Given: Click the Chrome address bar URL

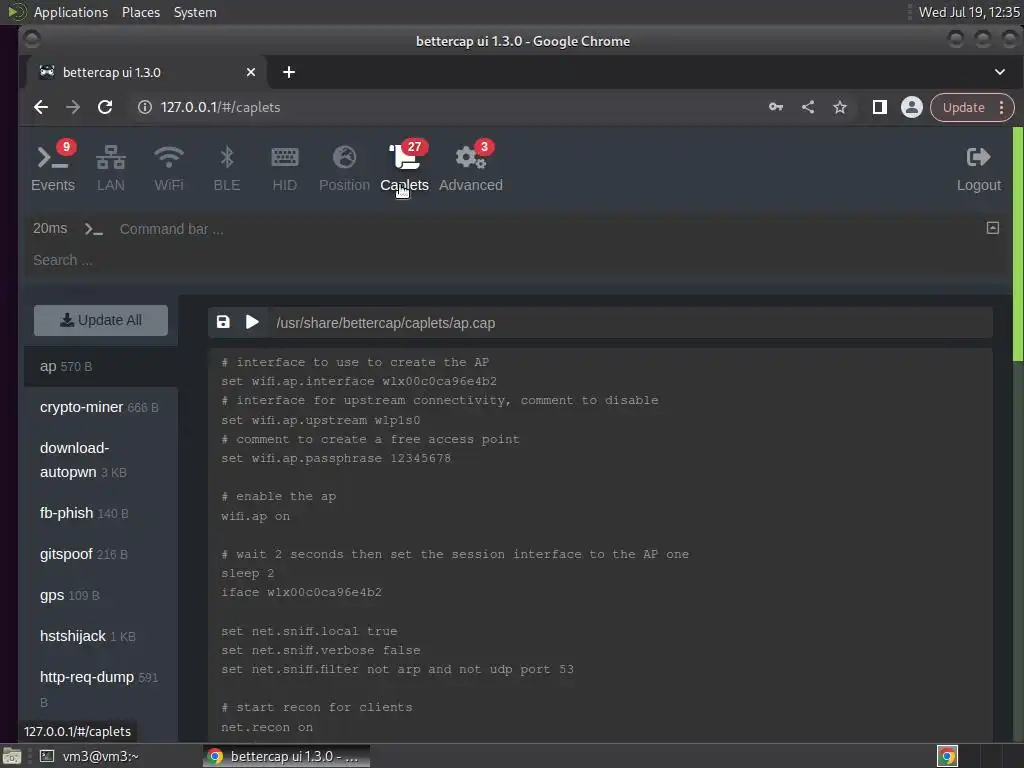Looking at the screenshot, I should click(x=220, y=107).
